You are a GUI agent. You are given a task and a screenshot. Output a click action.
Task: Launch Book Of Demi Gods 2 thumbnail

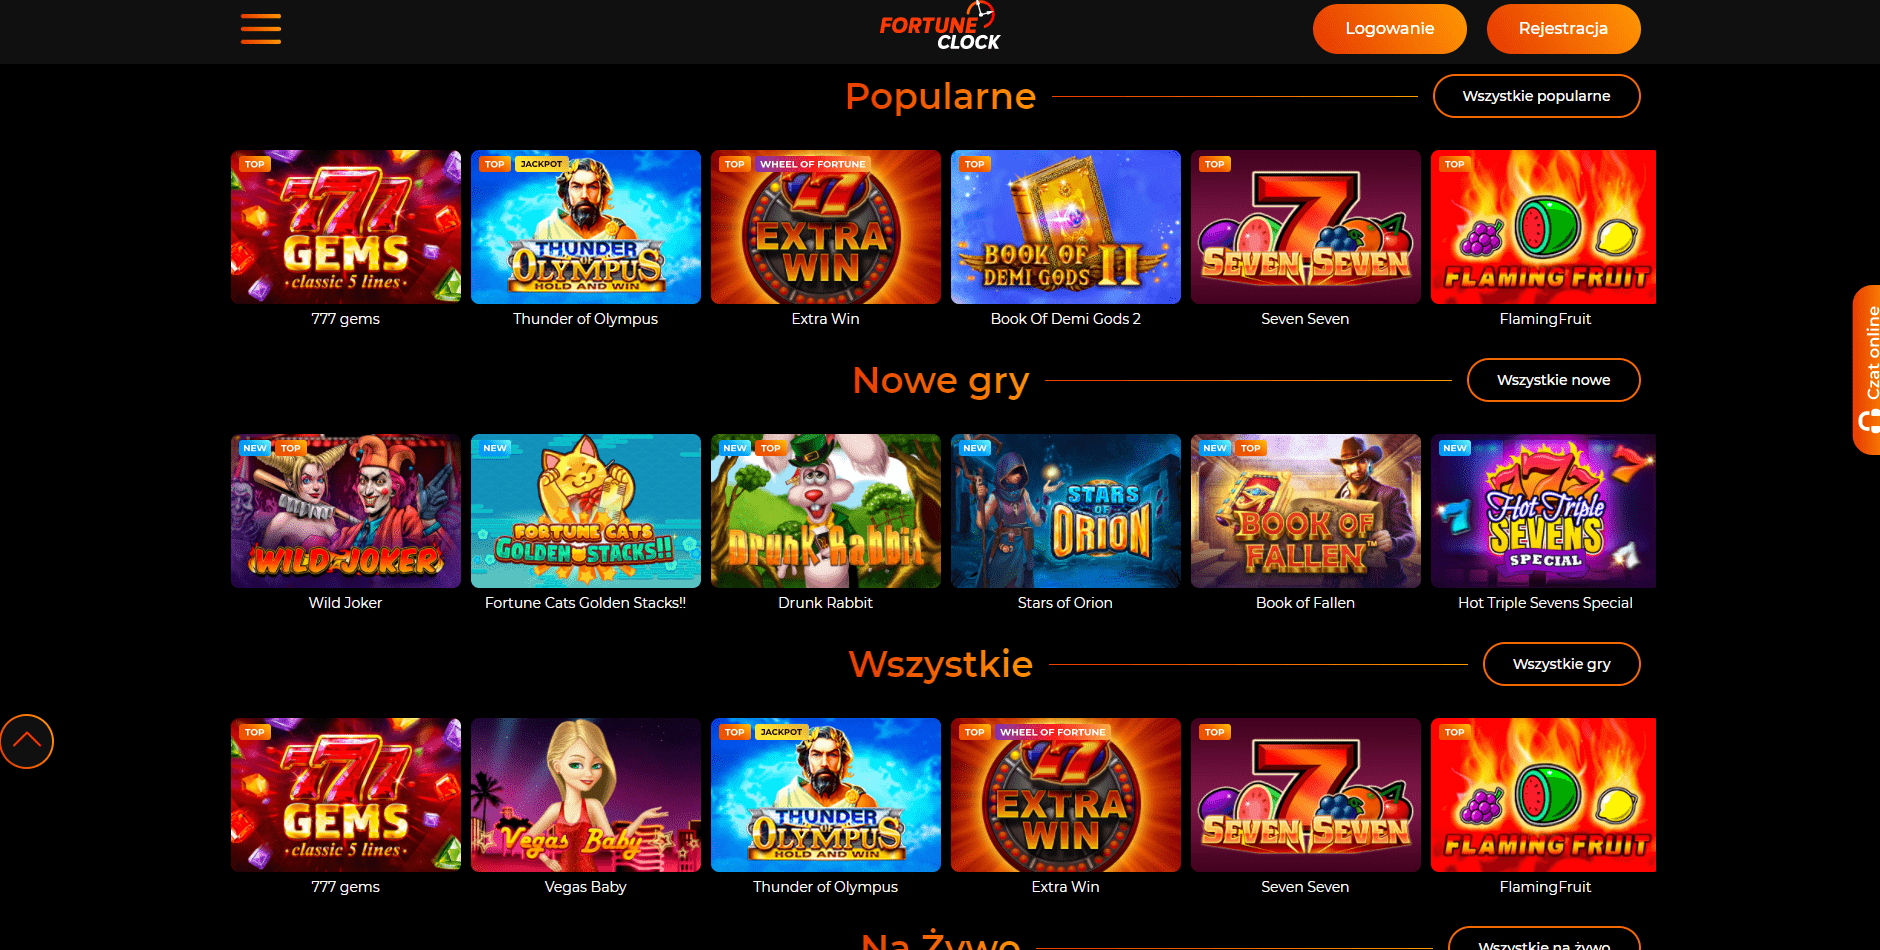point(1065,227)
